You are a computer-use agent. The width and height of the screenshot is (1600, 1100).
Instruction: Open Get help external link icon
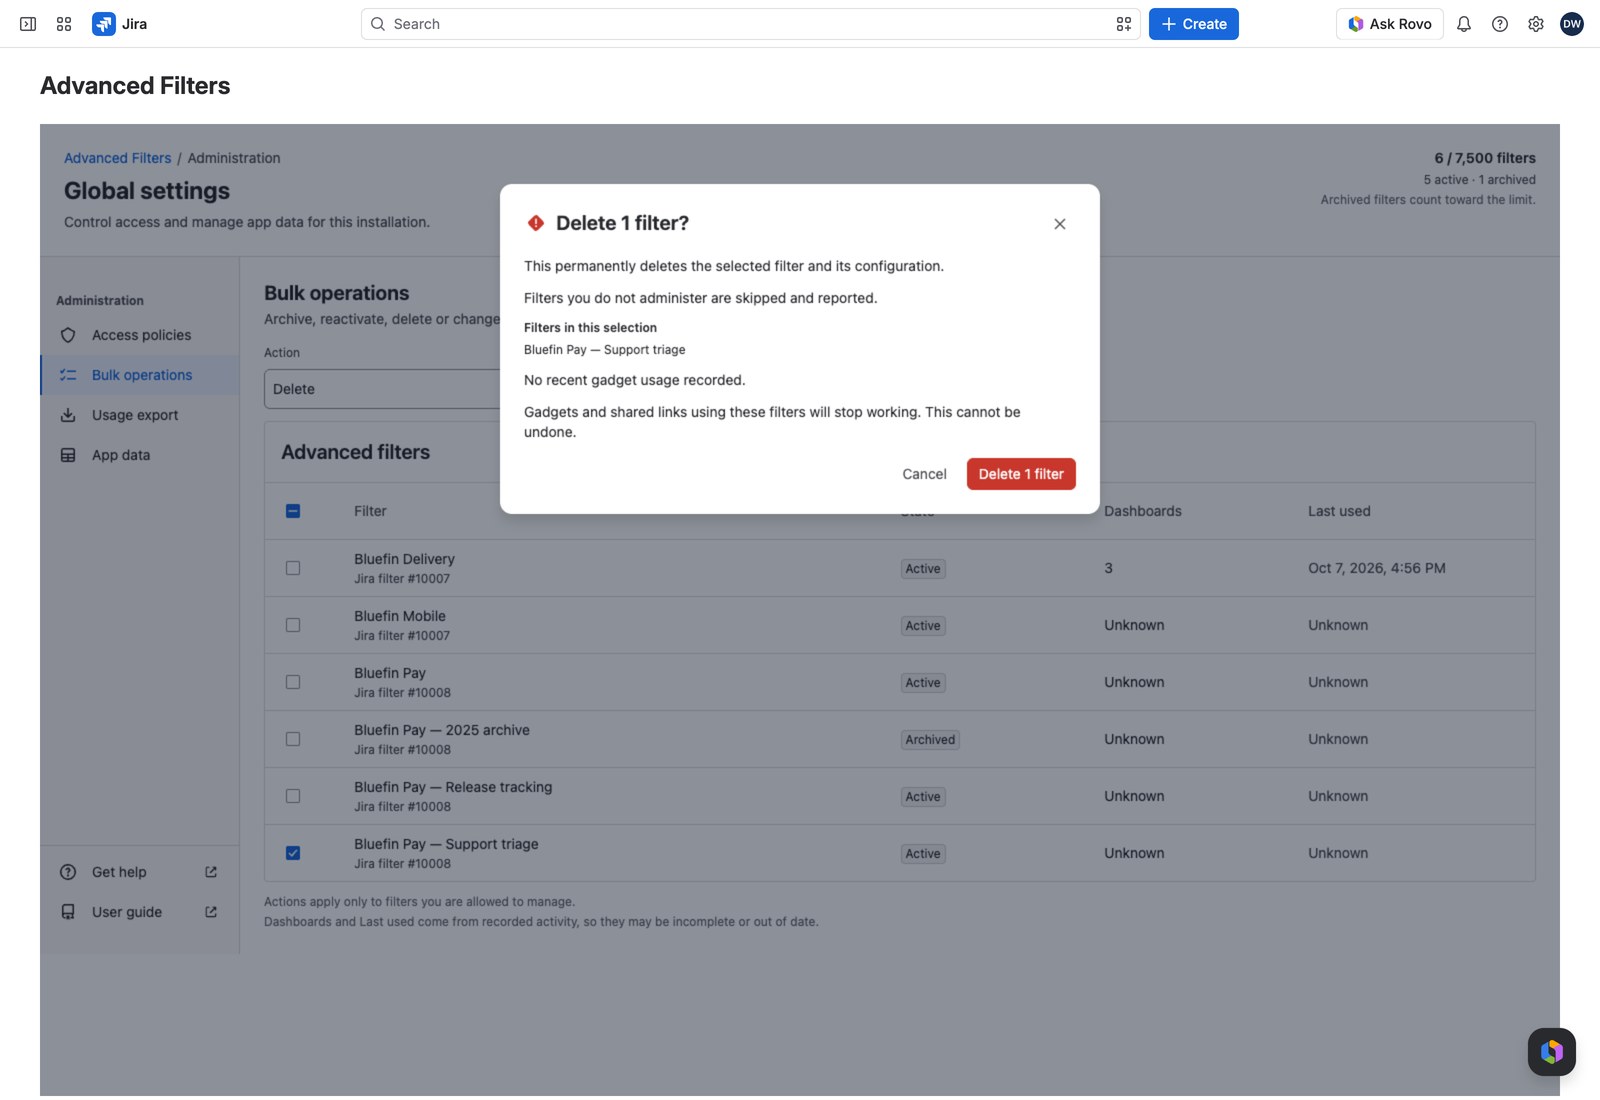[211, 872]
